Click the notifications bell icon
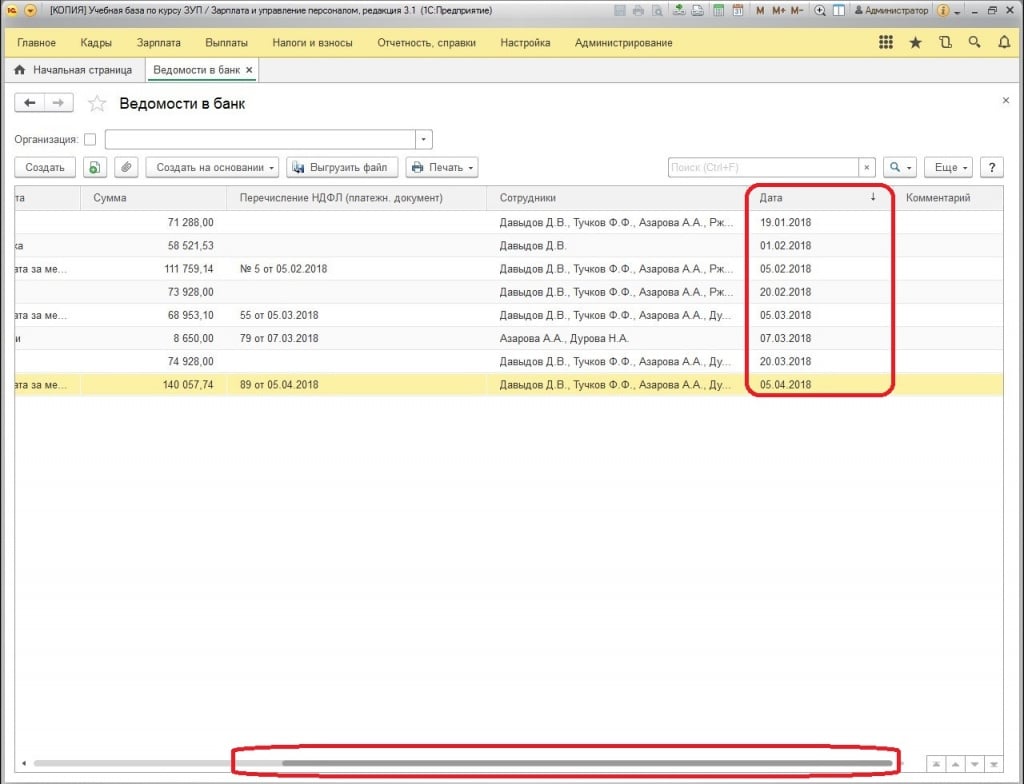Viewport: 1024px width, 784px height. click(1004, 43)
